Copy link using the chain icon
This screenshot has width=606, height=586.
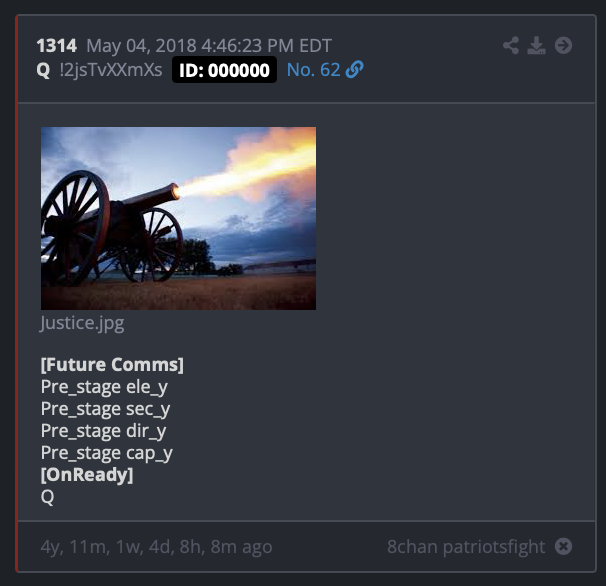click(x=354, y=70)
